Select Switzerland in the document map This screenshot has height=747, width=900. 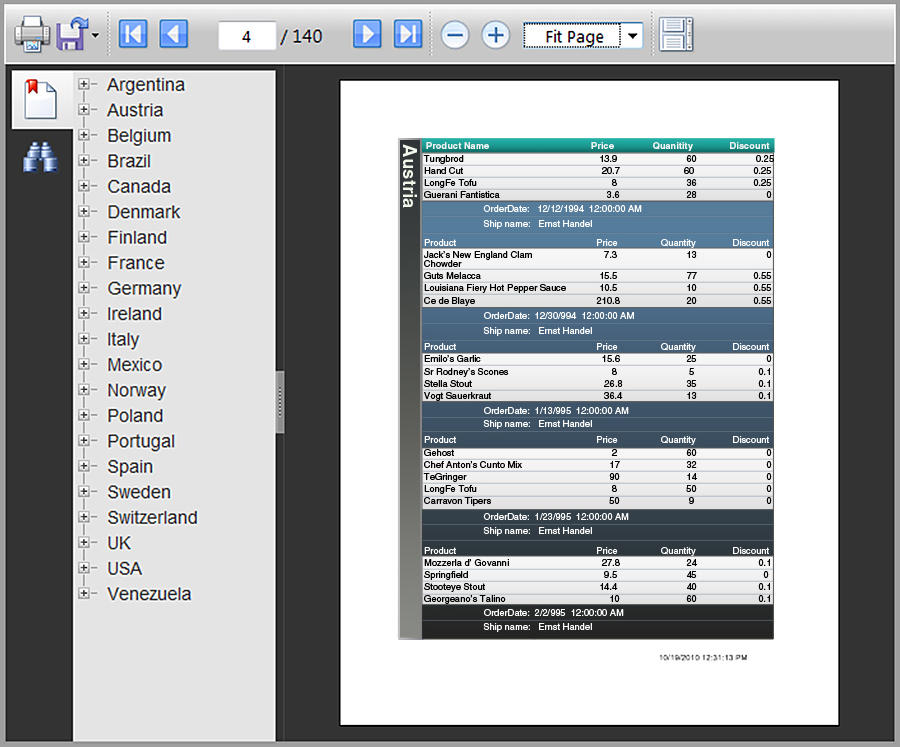152,518
